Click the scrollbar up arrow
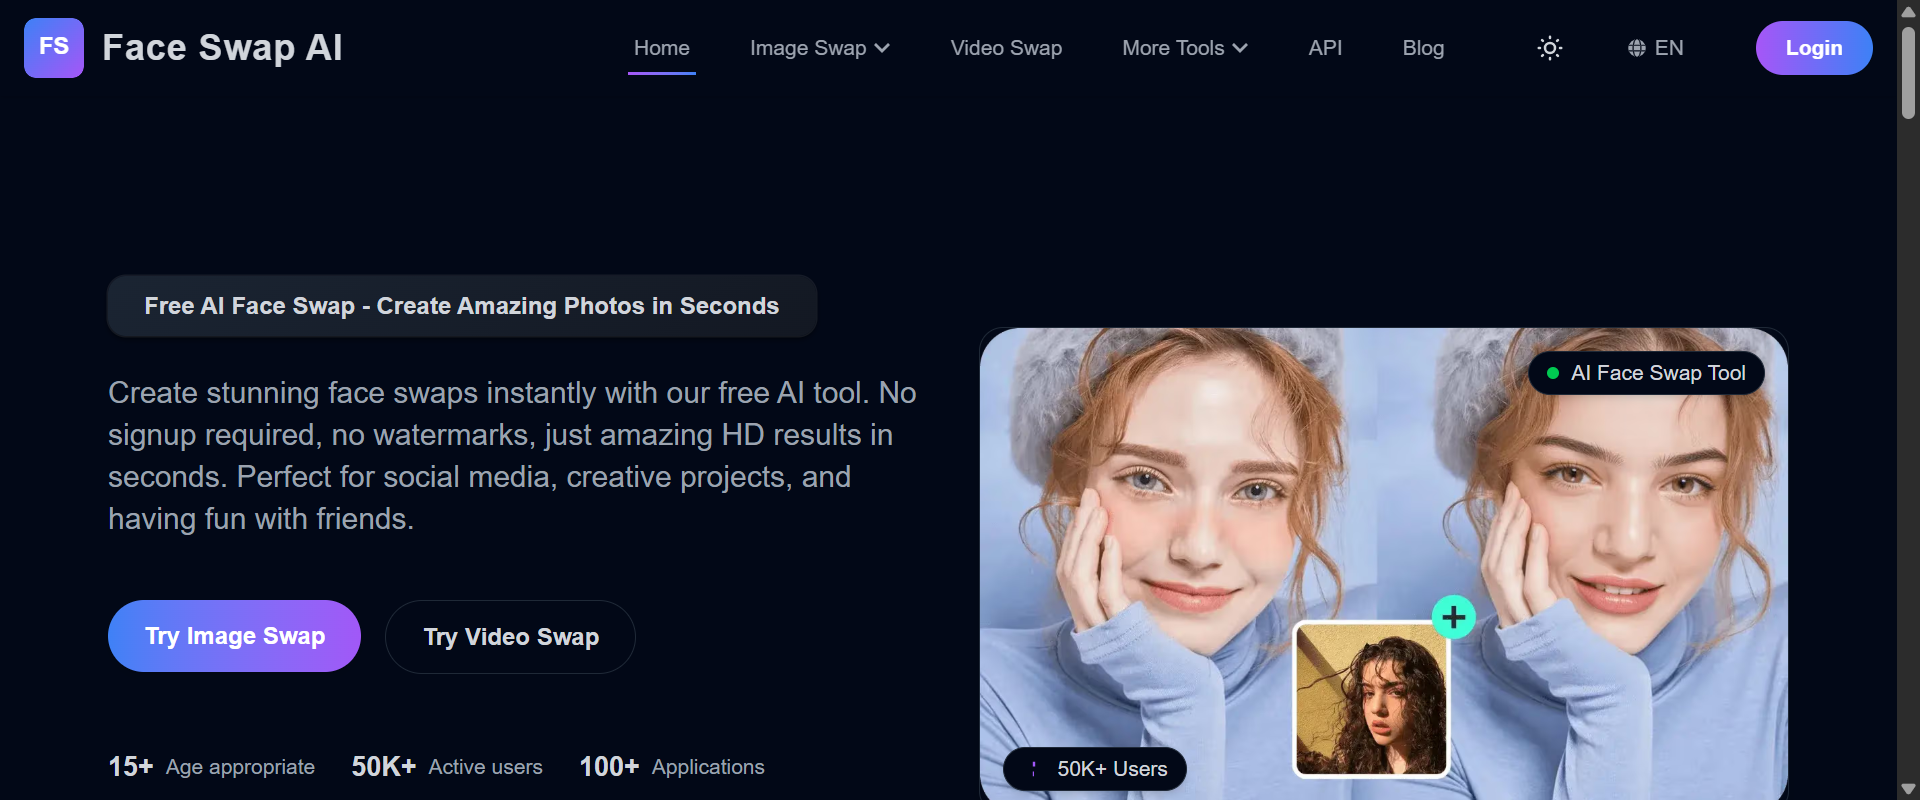 pos(1908,10)
